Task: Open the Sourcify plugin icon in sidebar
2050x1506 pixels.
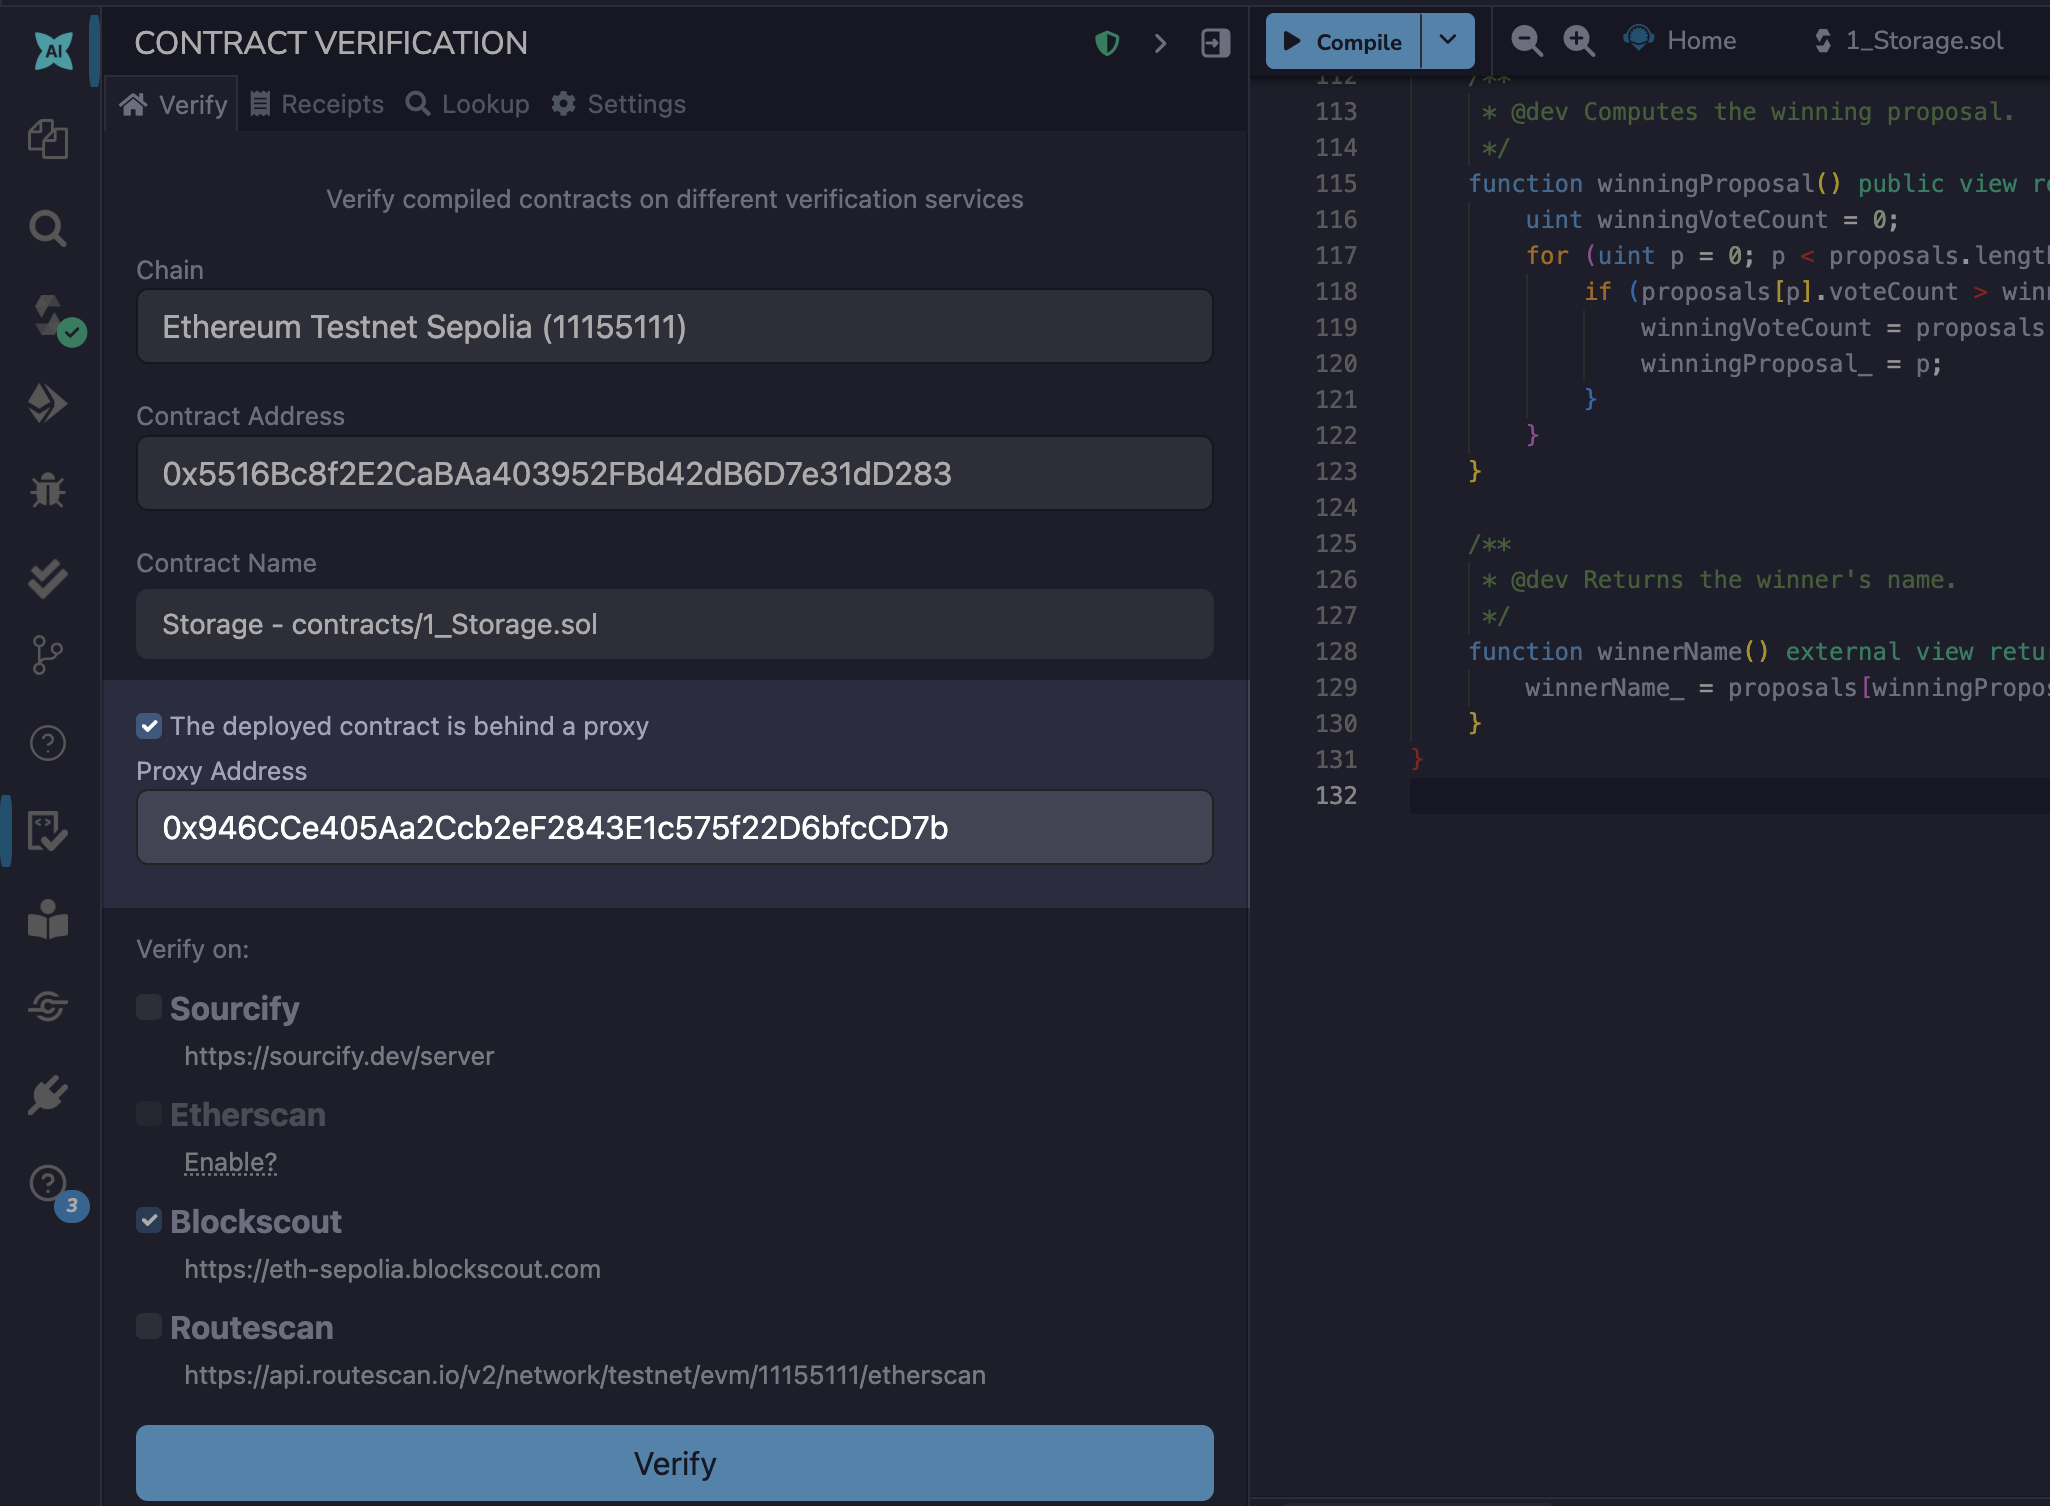Action: tap(48, 1006)
